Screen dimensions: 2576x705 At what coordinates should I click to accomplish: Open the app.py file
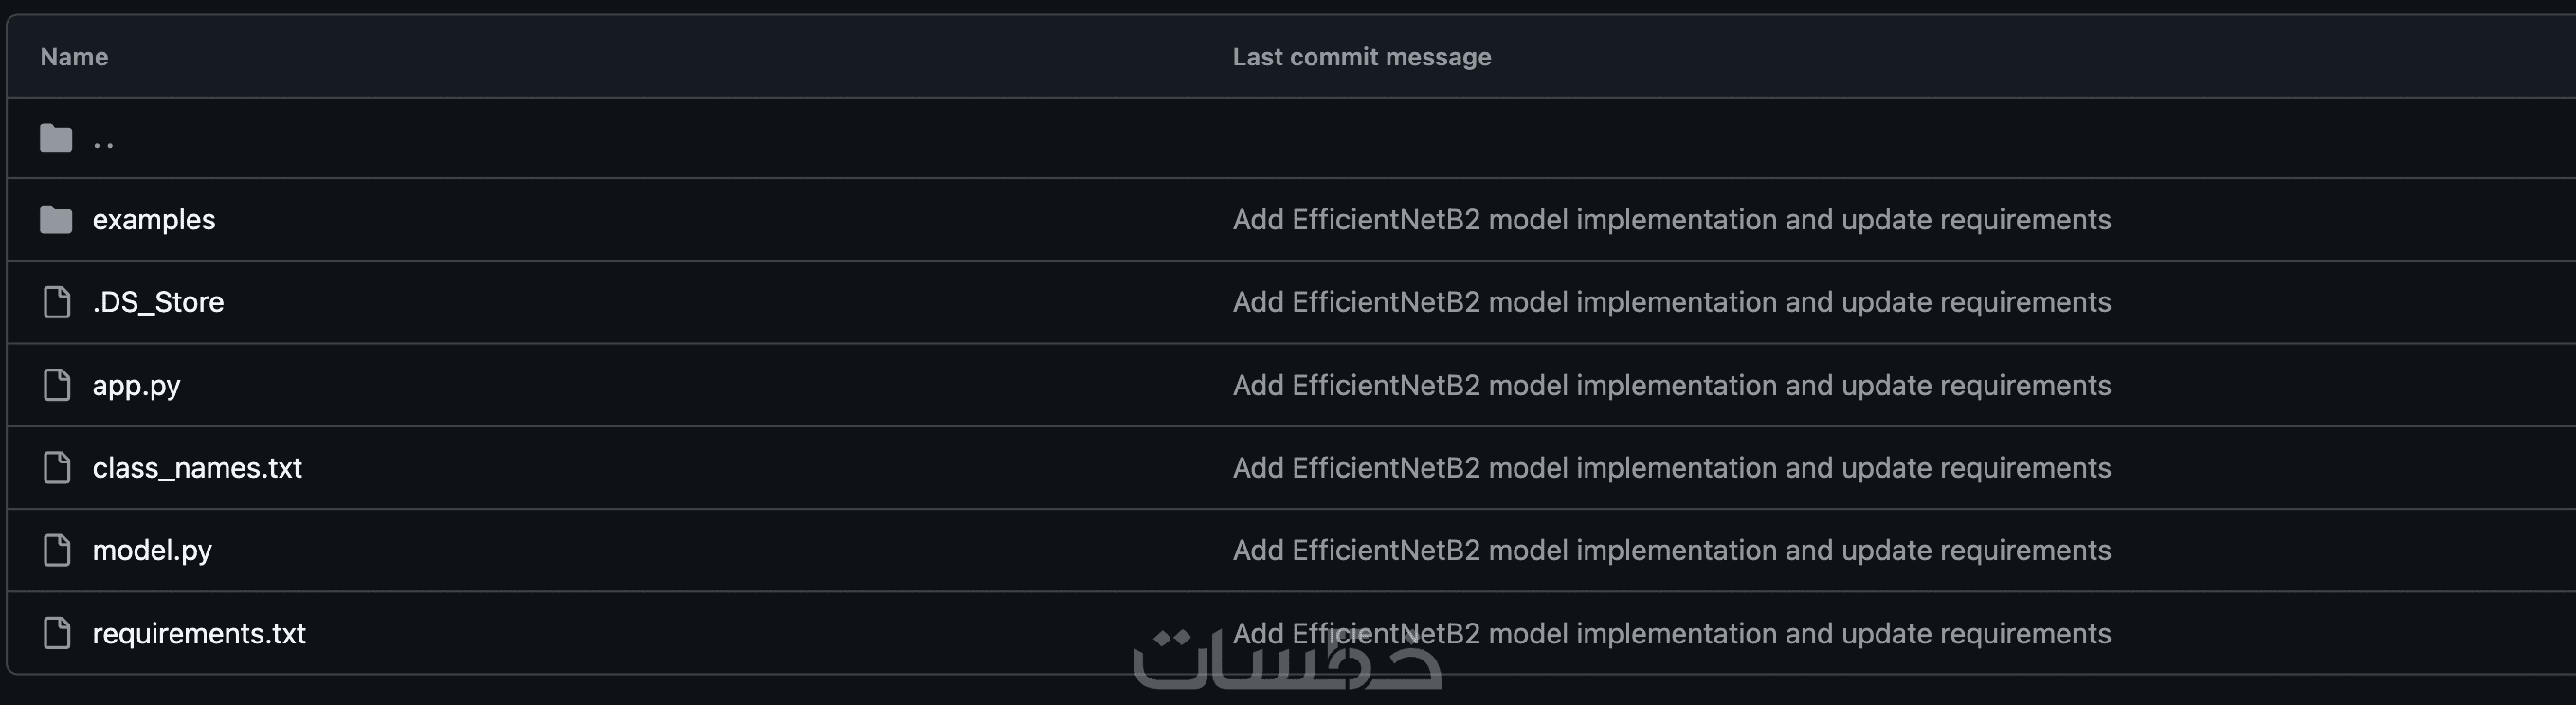pyautogui.click(x=136, y=385)
